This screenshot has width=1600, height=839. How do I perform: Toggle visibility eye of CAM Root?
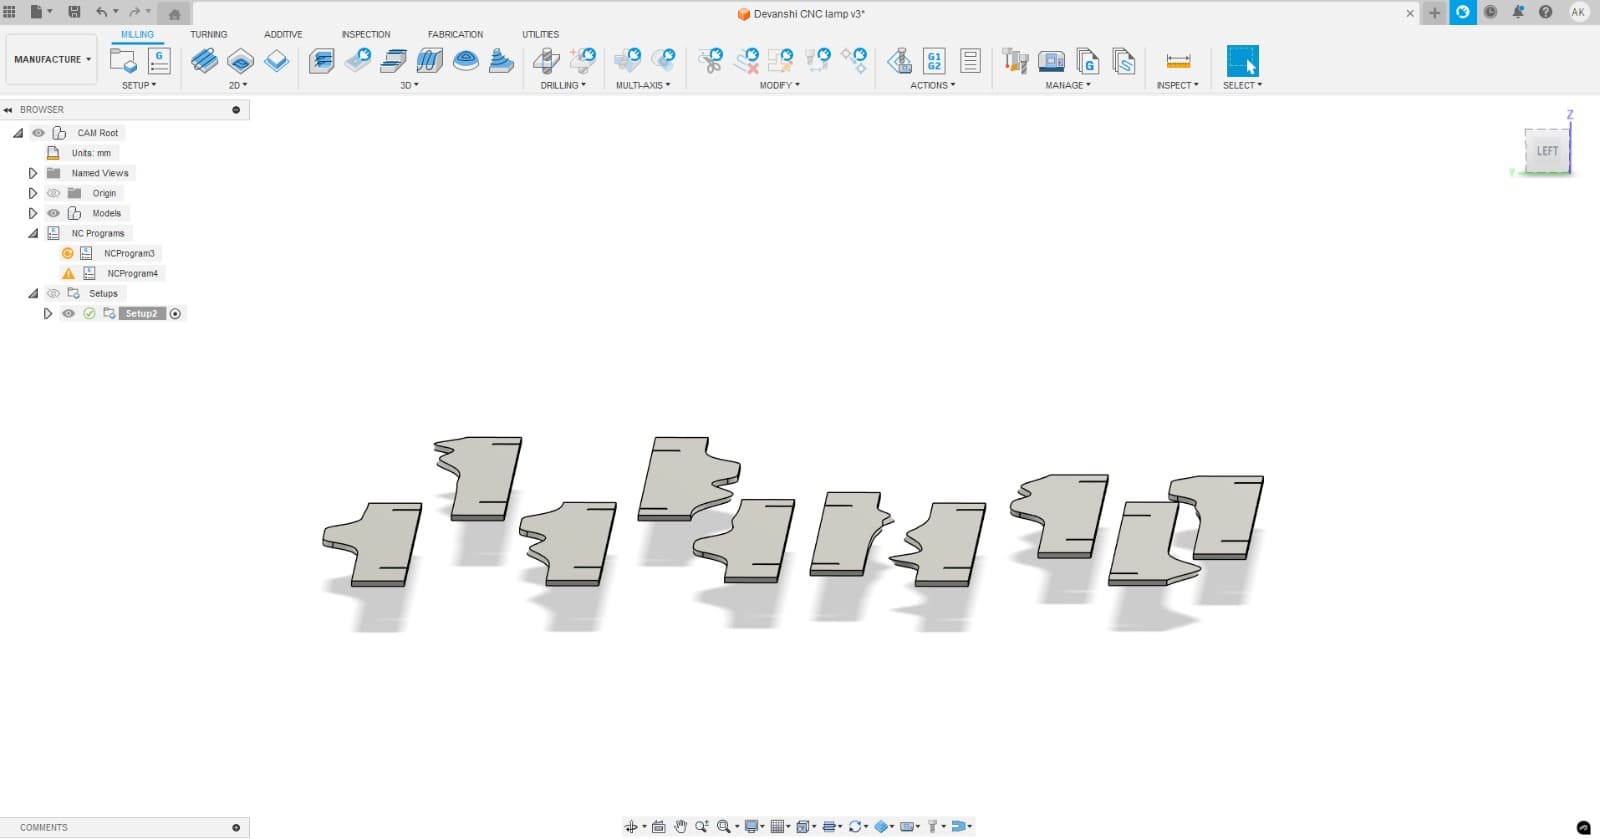(38, 133)
